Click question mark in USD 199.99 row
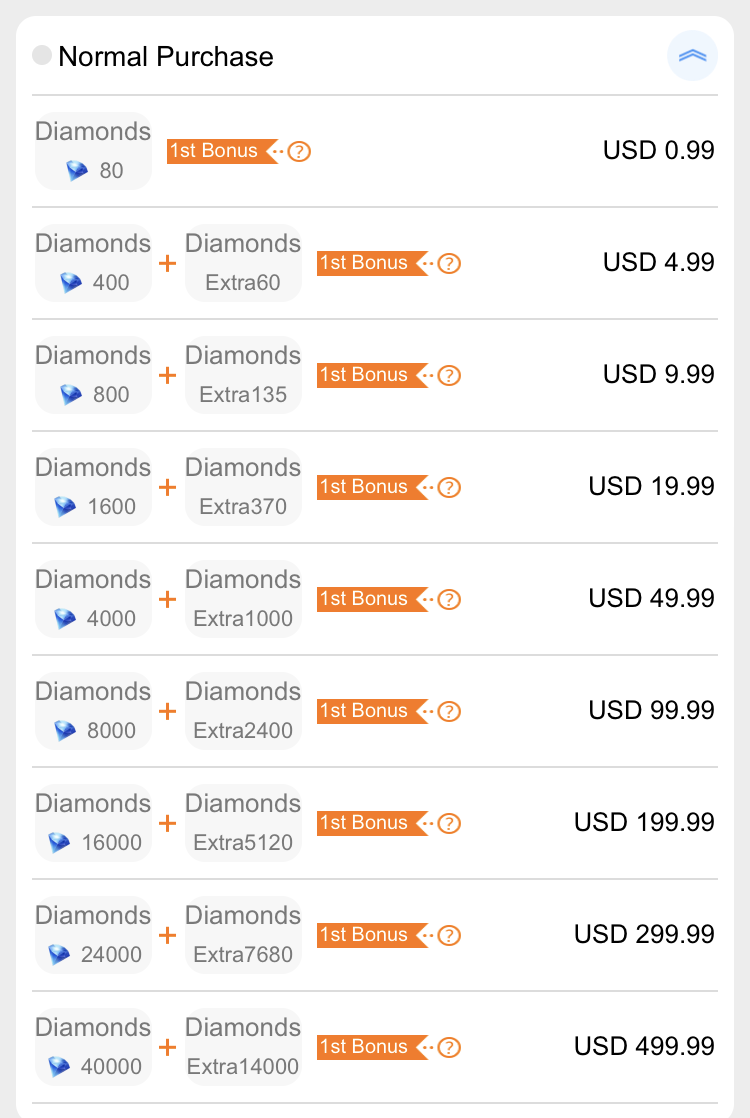The height and width of the screenshot is (1118, 750). click(448, 823)
